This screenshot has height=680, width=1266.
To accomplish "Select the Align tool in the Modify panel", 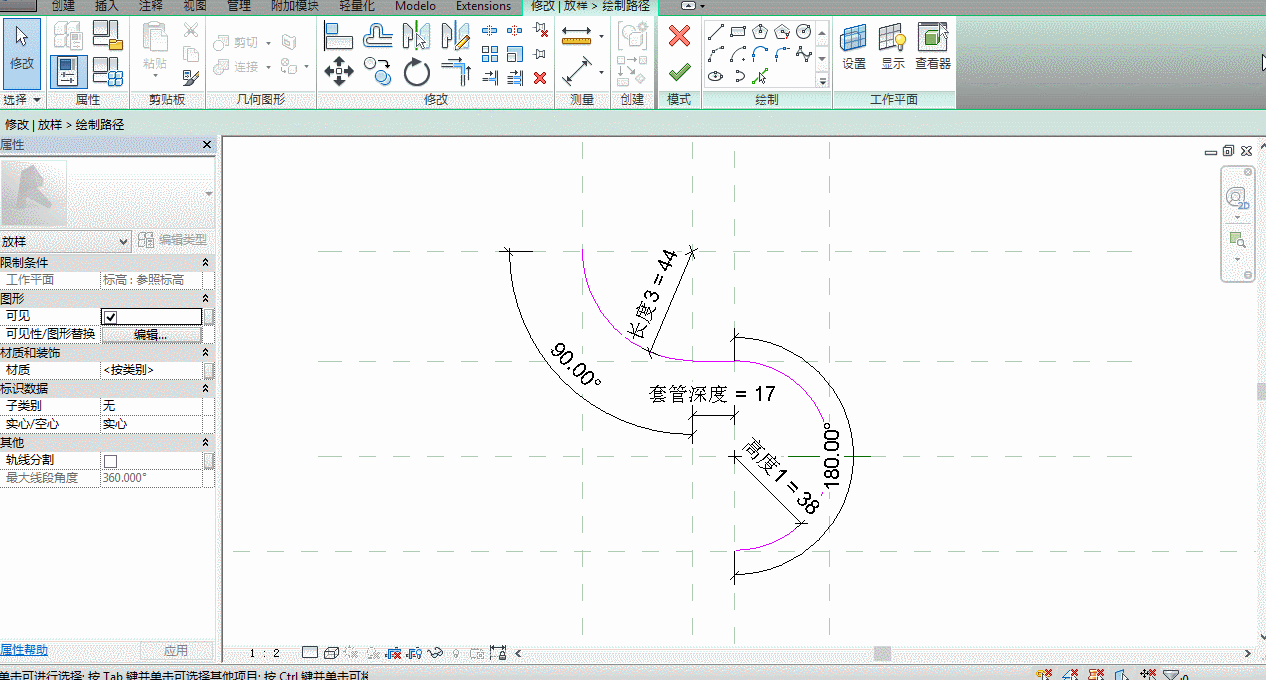I will [x=339, y=36].
